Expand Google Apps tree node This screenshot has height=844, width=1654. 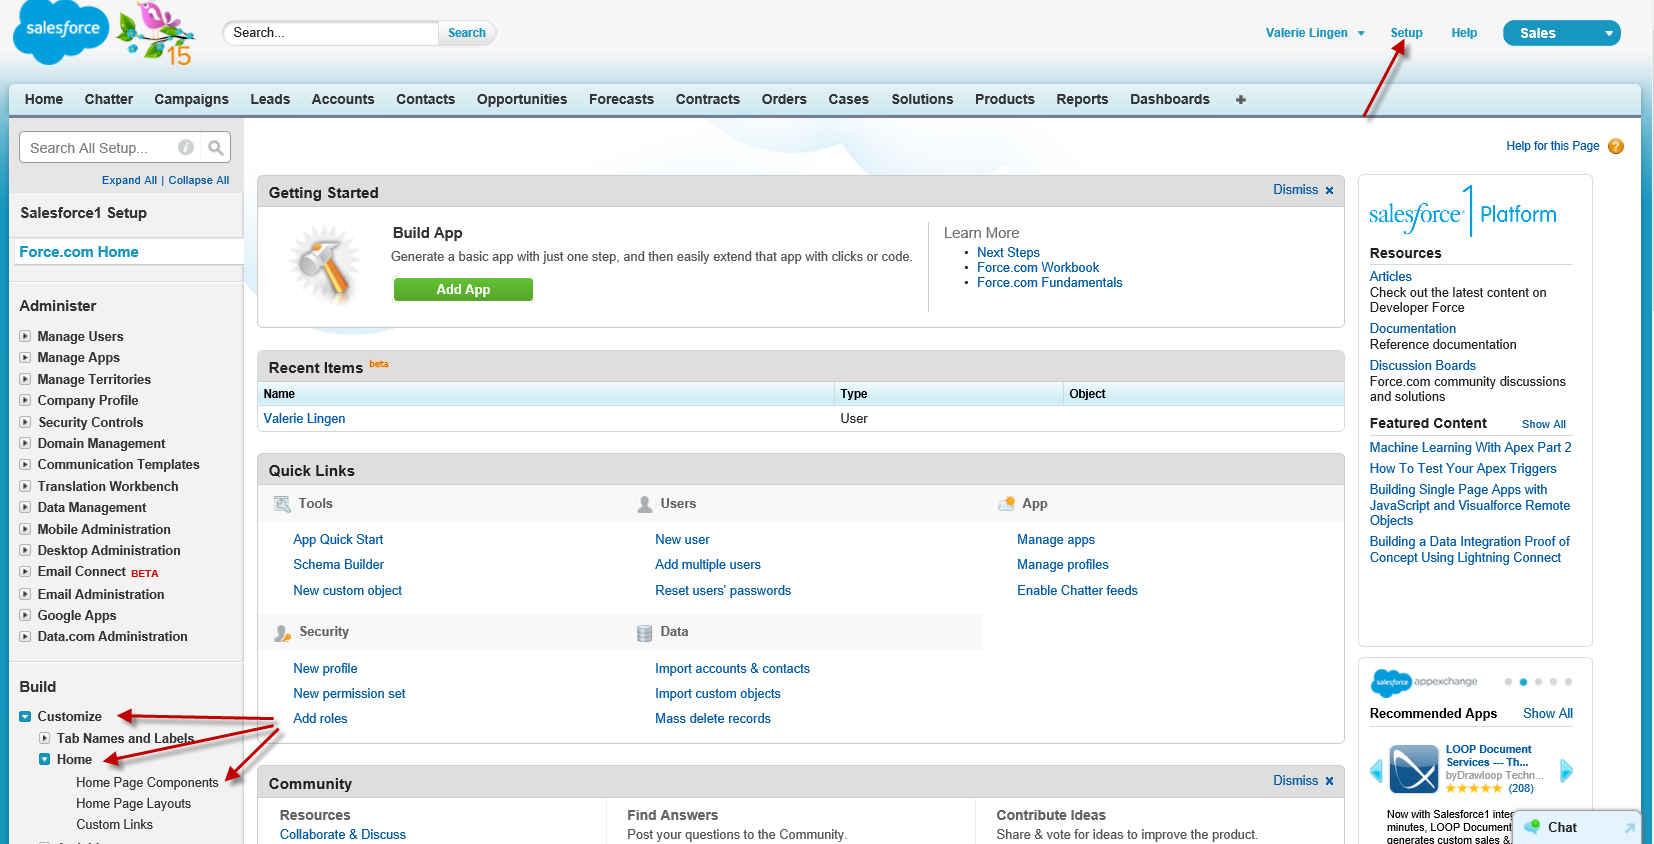click(25, 615)
